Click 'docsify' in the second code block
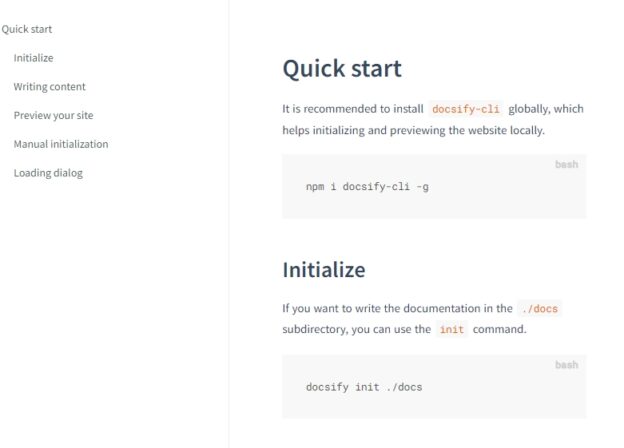Viewport: 624px width, 448px height. [327, 387]
